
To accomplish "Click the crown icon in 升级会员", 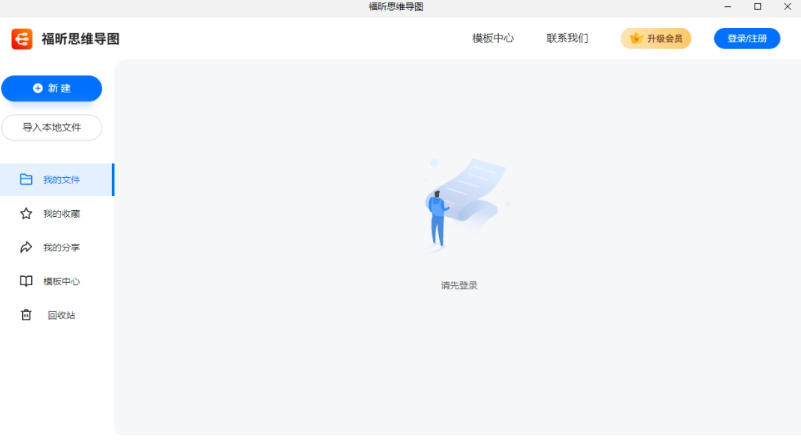I will (x=635, y=38).
